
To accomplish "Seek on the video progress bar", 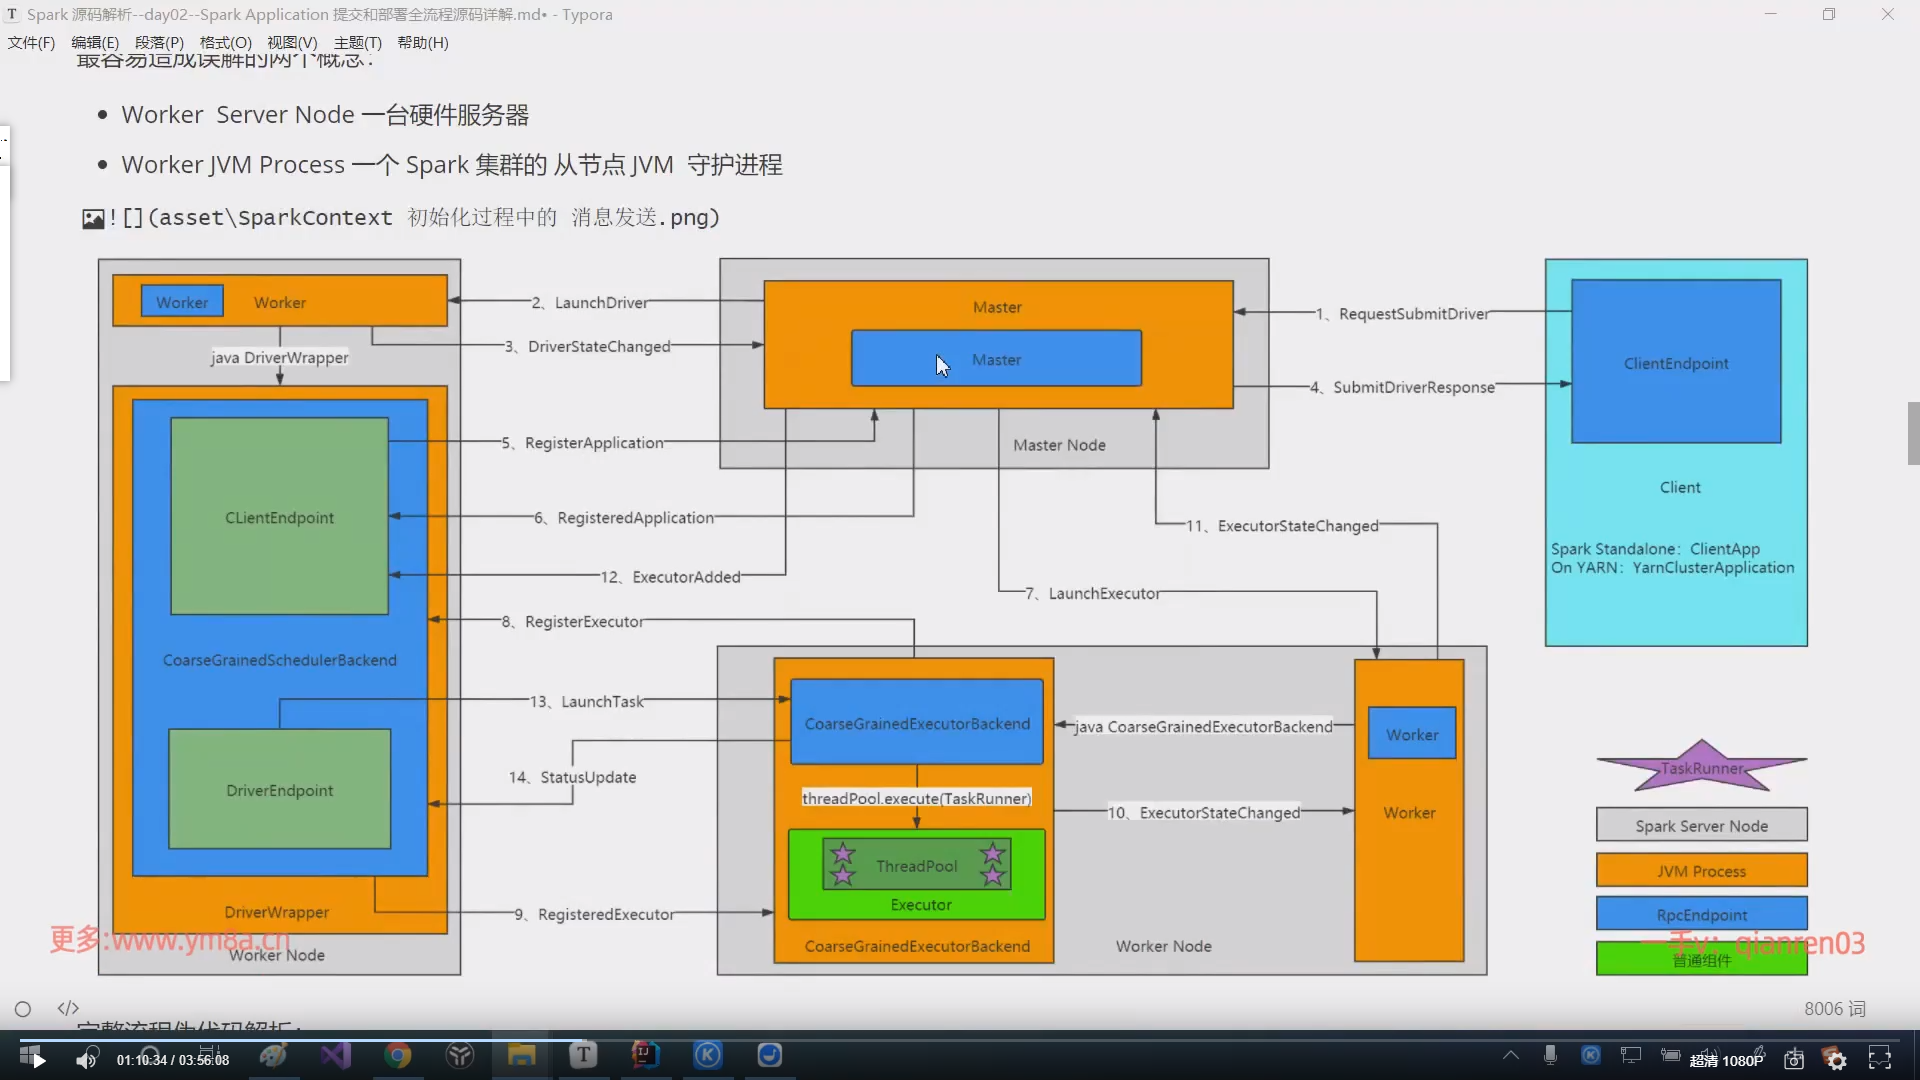I will 960,1039.
